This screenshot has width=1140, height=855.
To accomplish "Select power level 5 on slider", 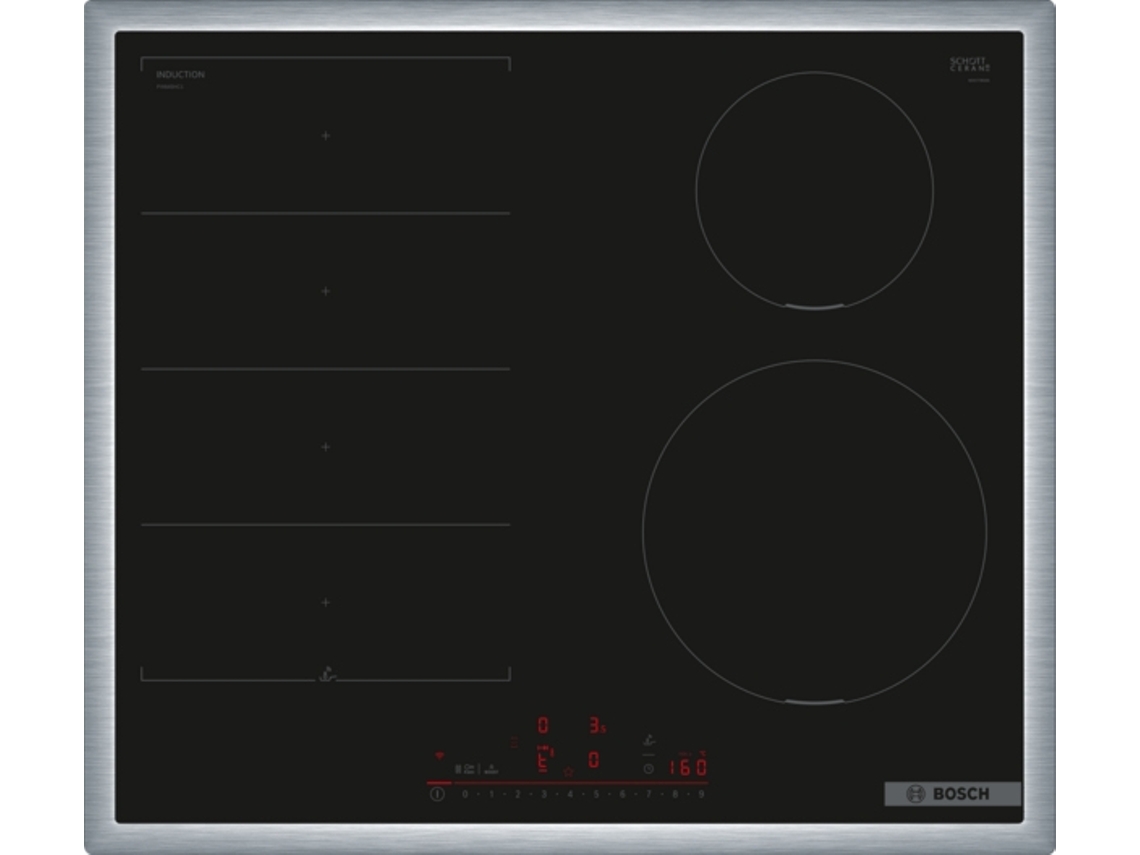I will (596, 794).
